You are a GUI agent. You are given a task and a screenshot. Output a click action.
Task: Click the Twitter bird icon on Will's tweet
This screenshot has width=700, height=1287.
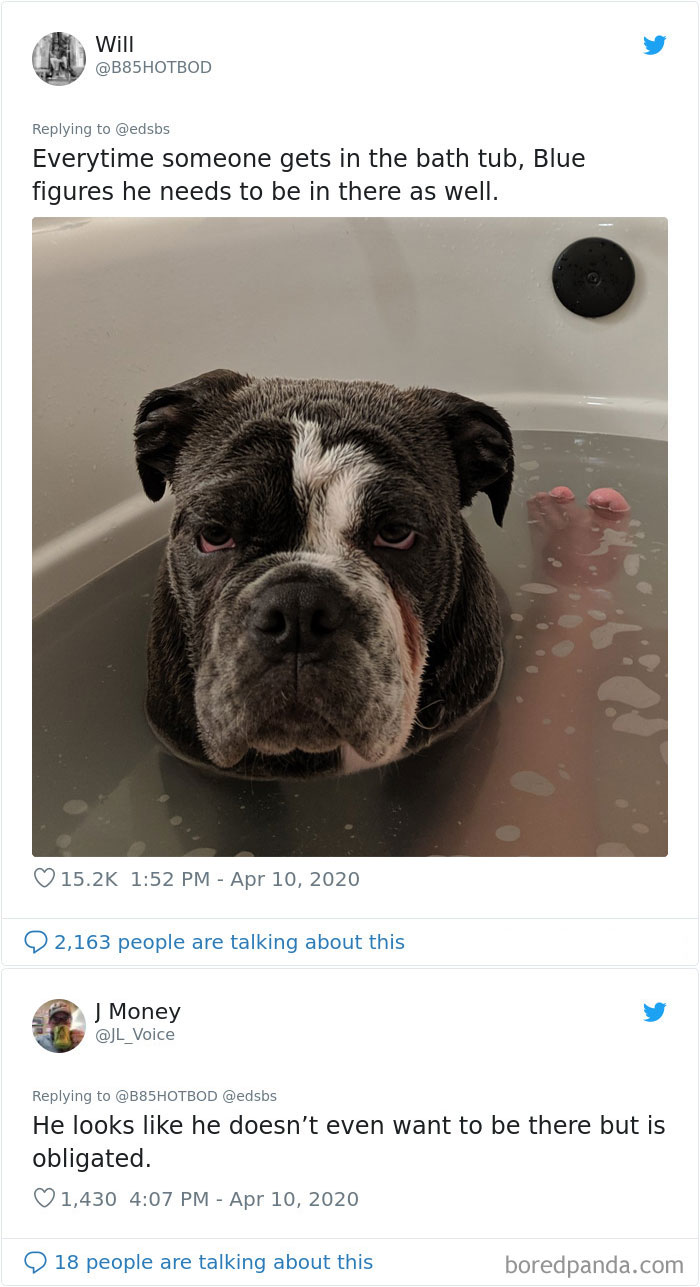tap(655, 45)
